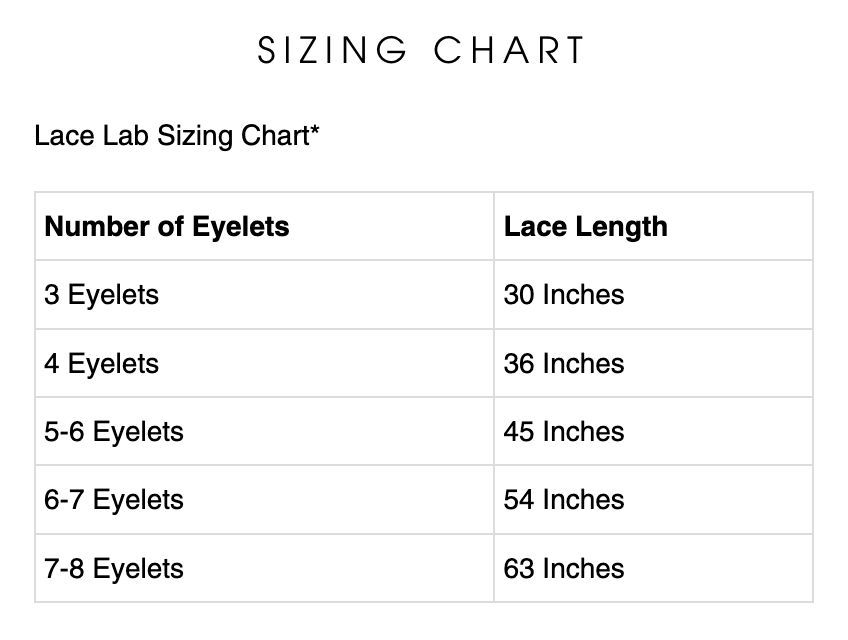Click the word SIZING in the heading
Viewport: 848px width, 640px height.
coord(332,50)
